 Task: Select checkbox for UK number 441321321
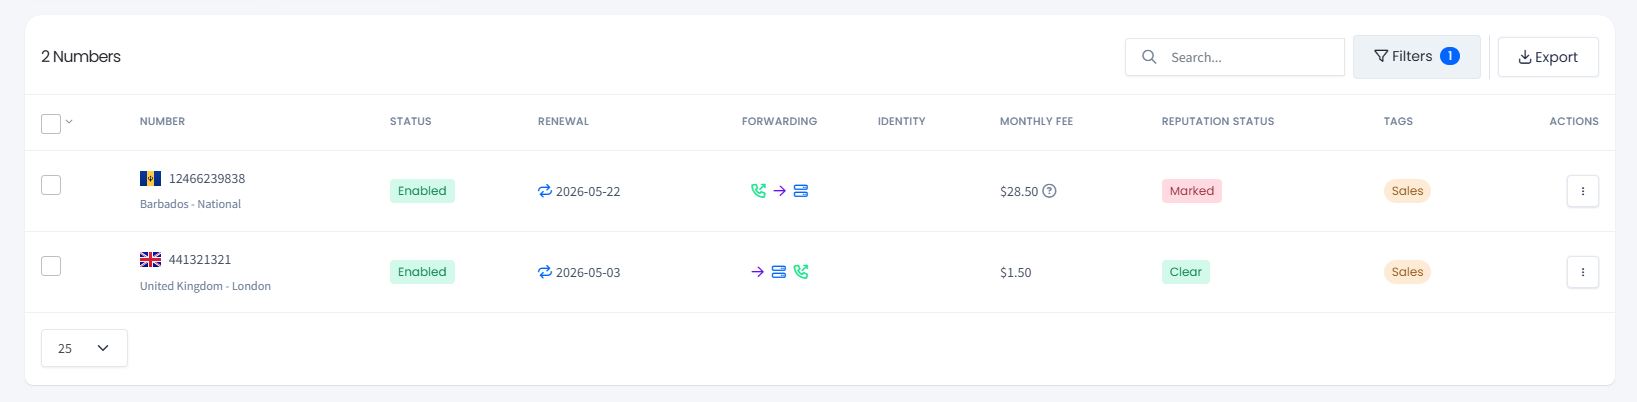click(51, 266)
